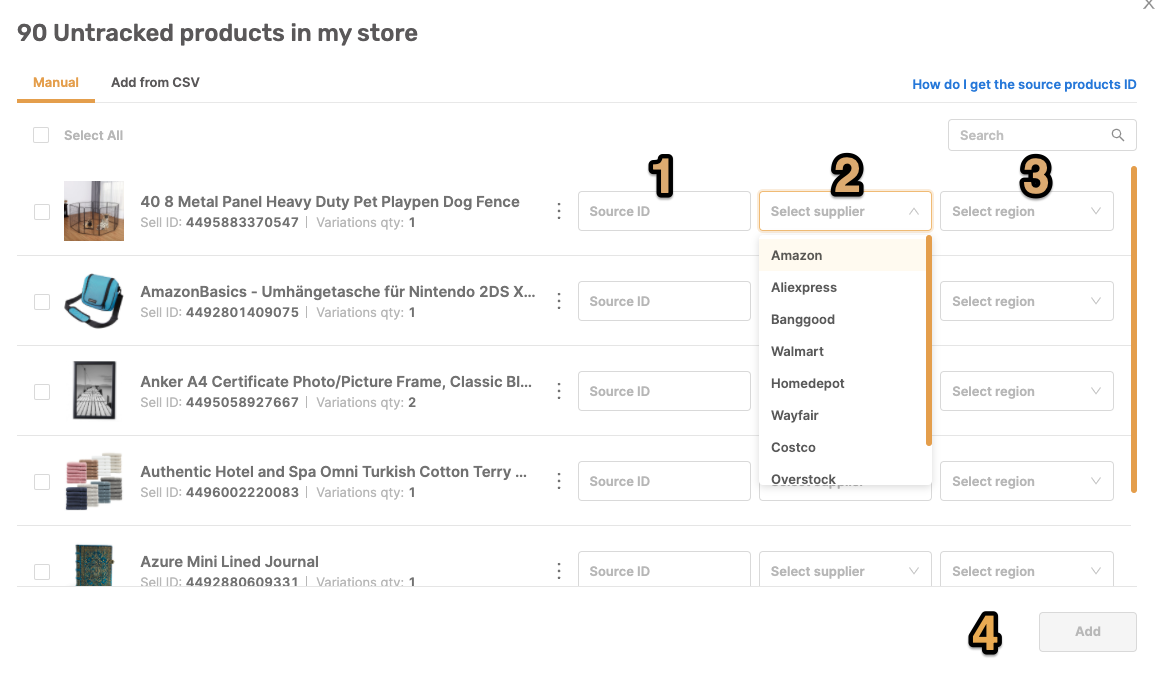This screenshot has height=675, width=1159.
Task: Open Select supplier dropdown for Azure Journal
Action: 845,571
